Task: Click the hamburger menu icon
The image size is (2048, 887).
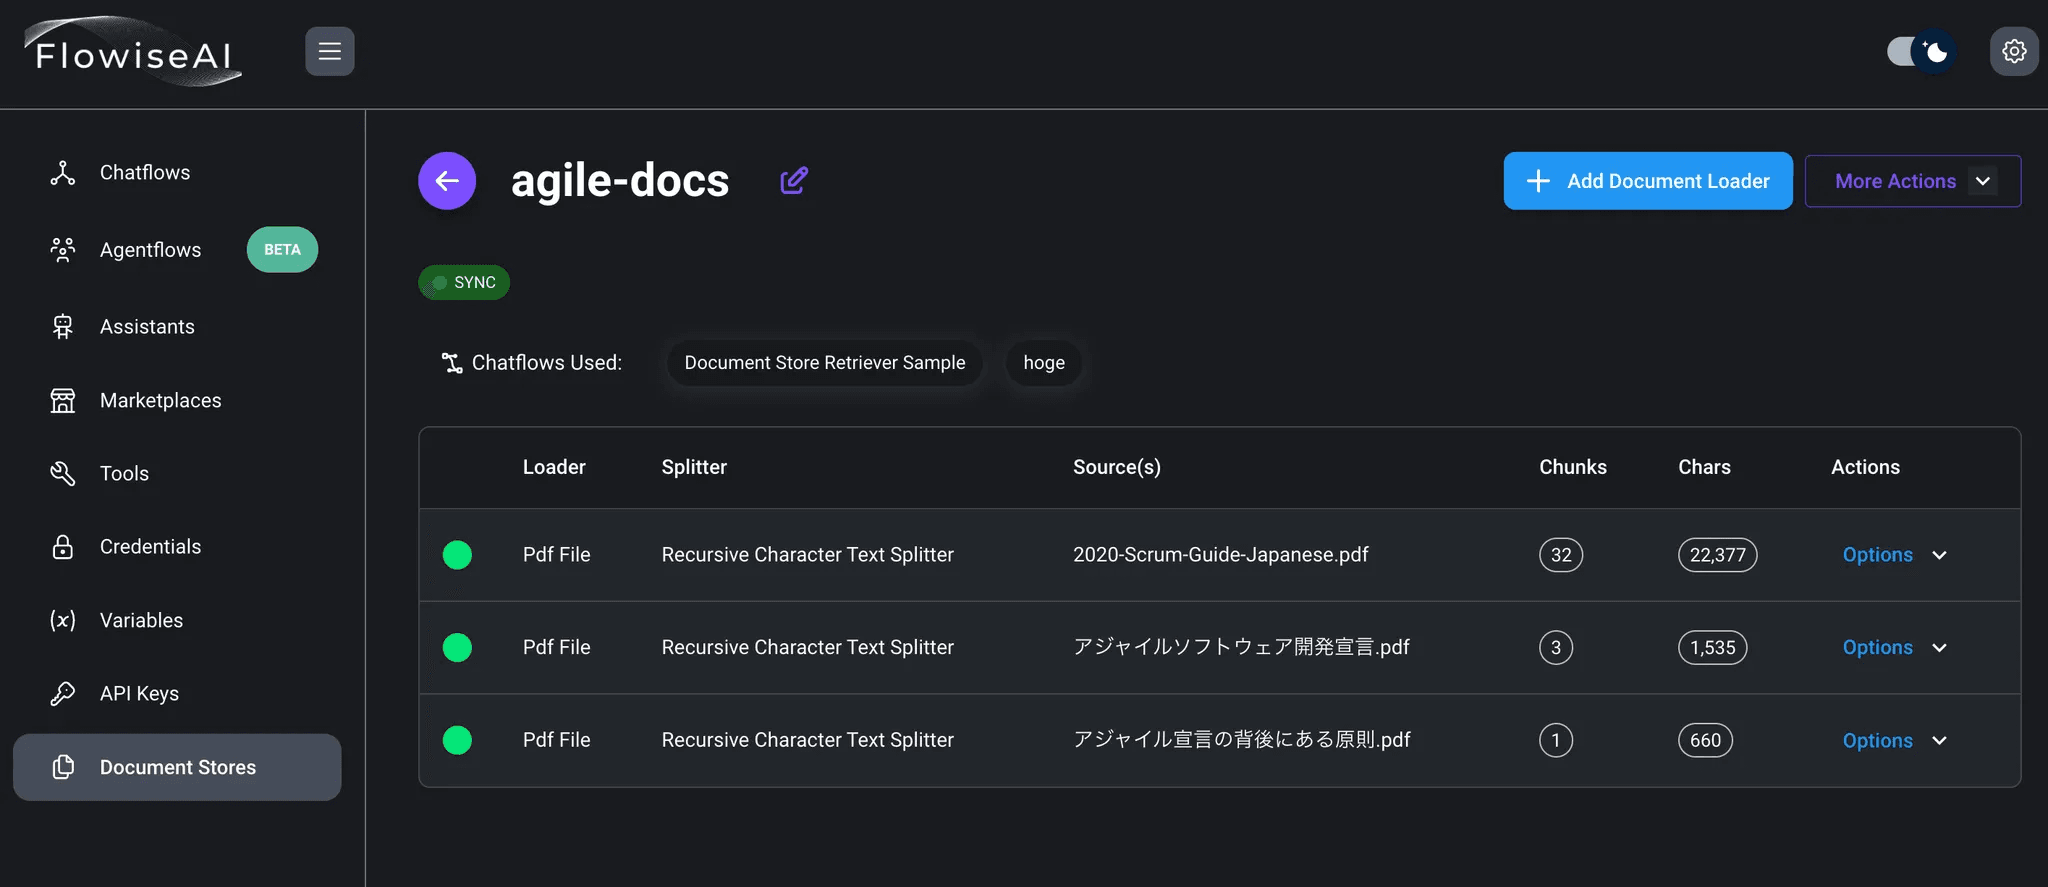Action: coord(329,52)
